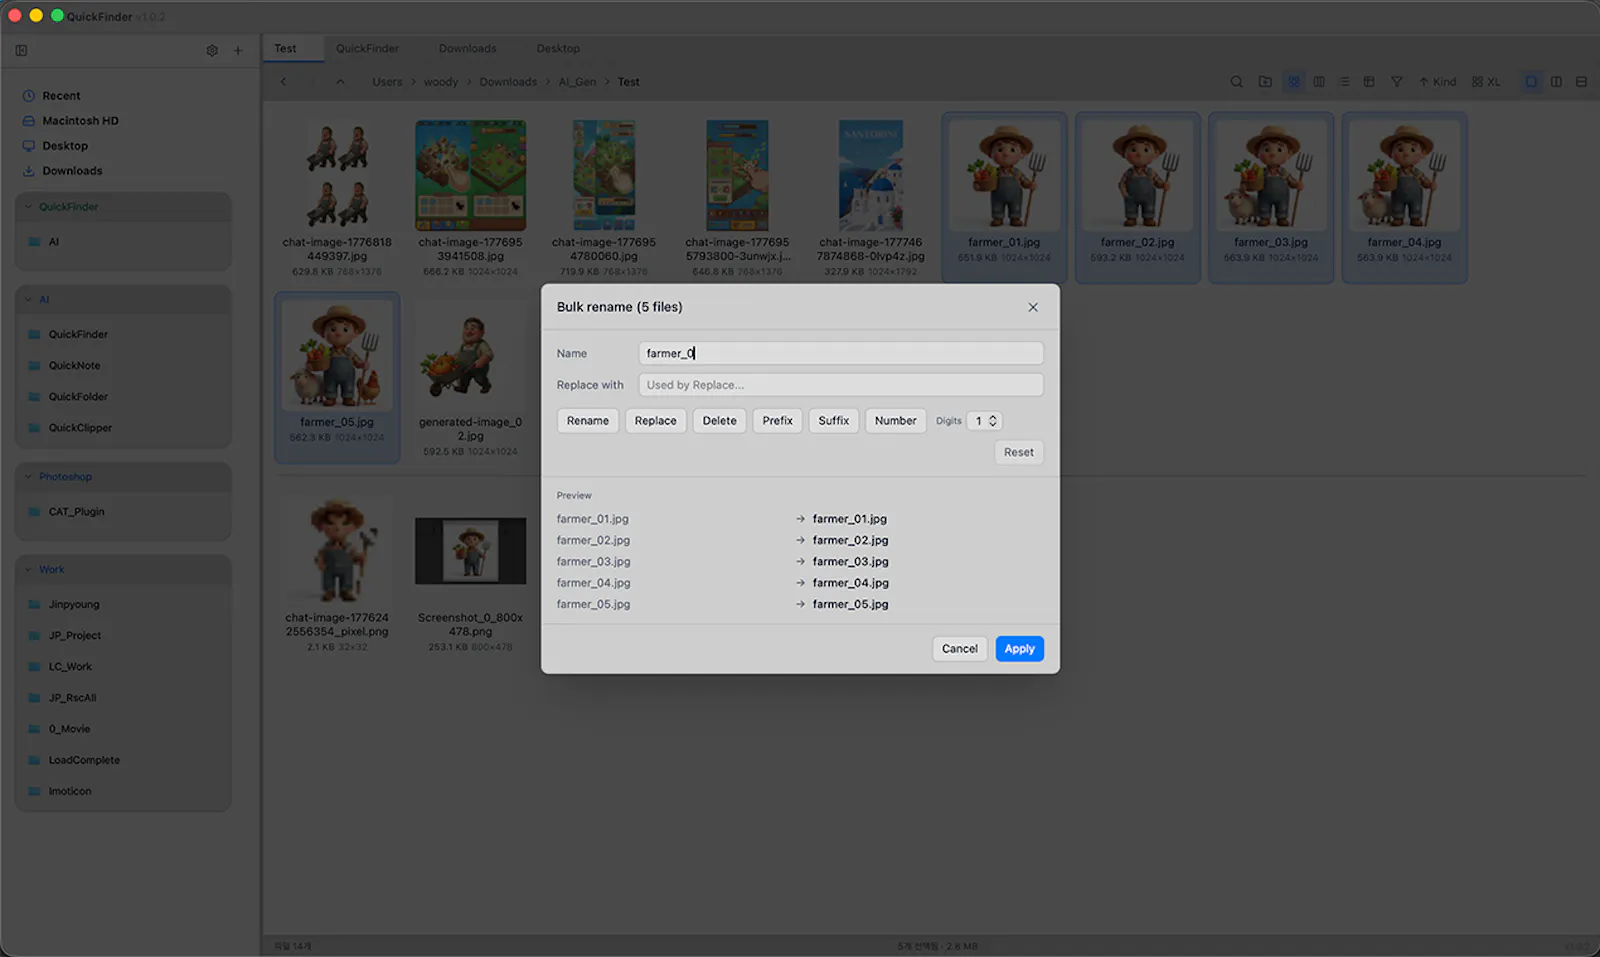
Task: Click the Rename button
Action: click(588, 421)
